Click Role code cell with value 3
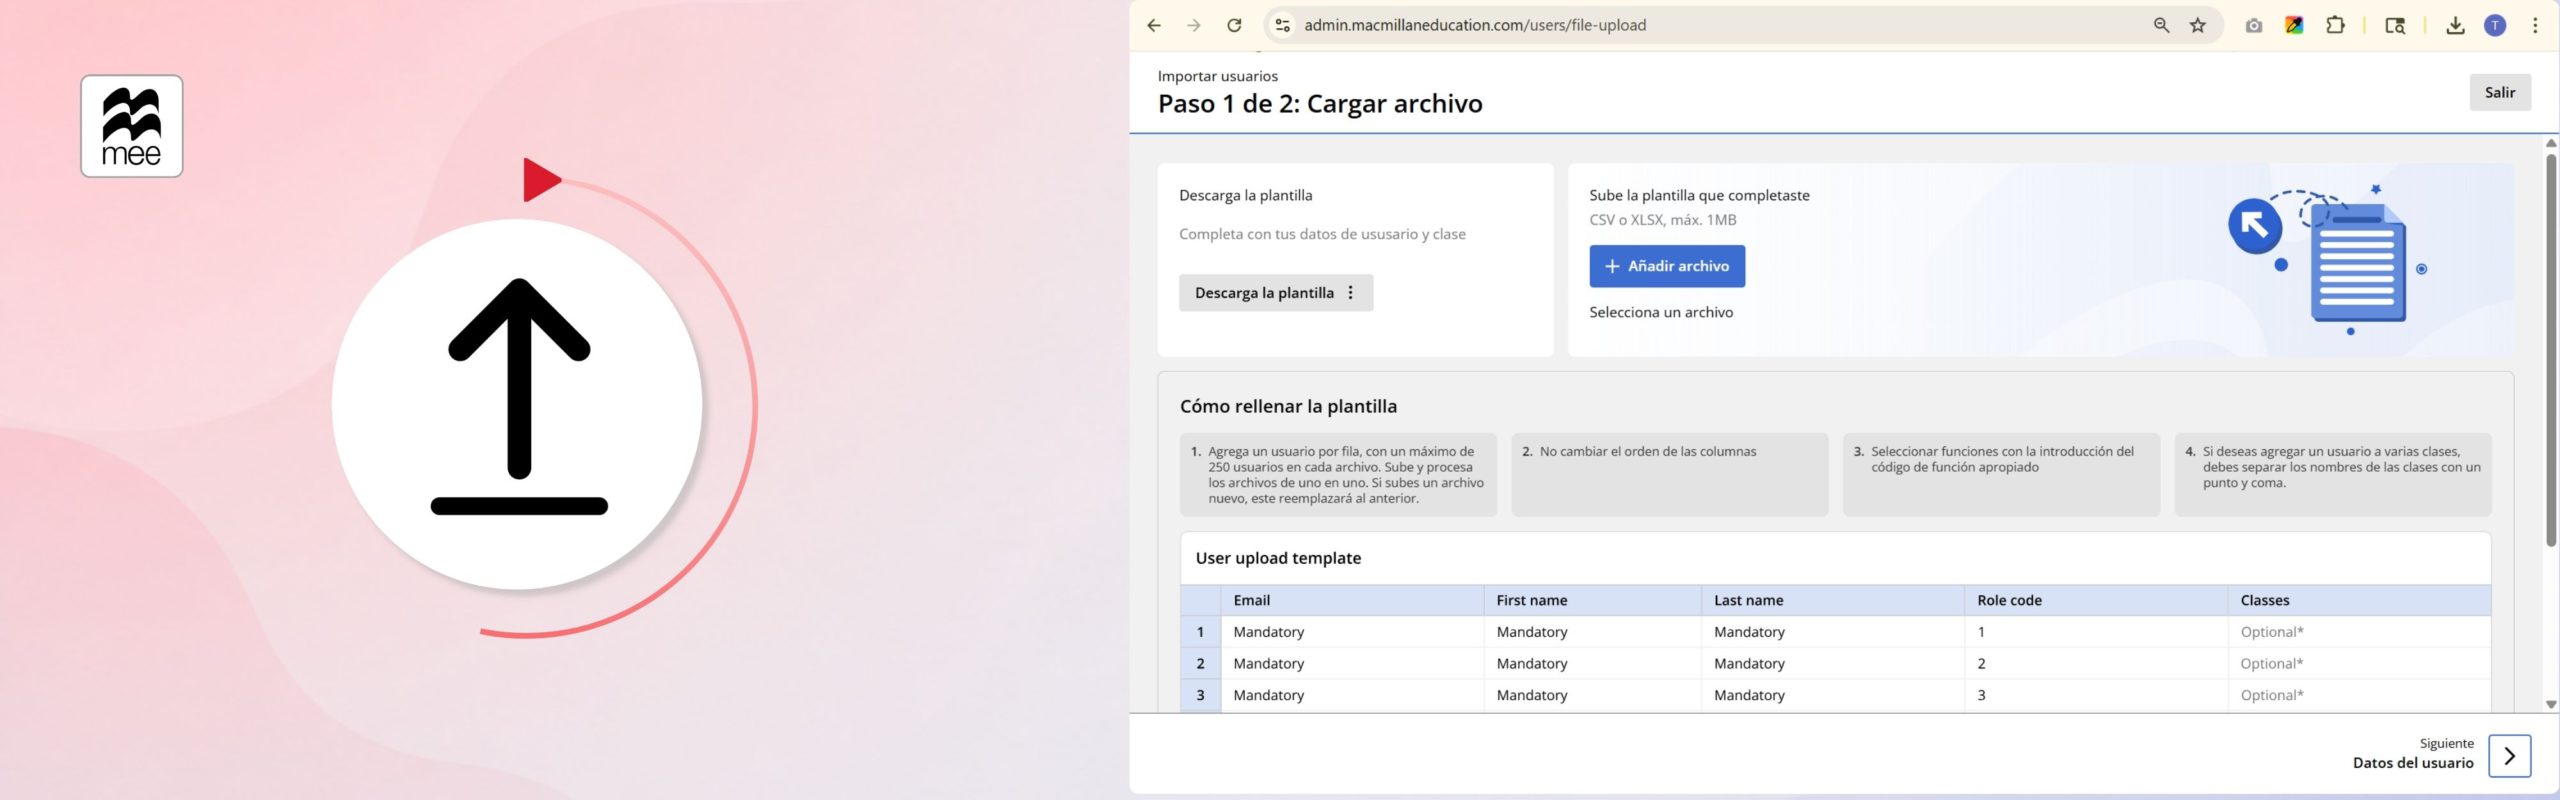 [2096, 695]
